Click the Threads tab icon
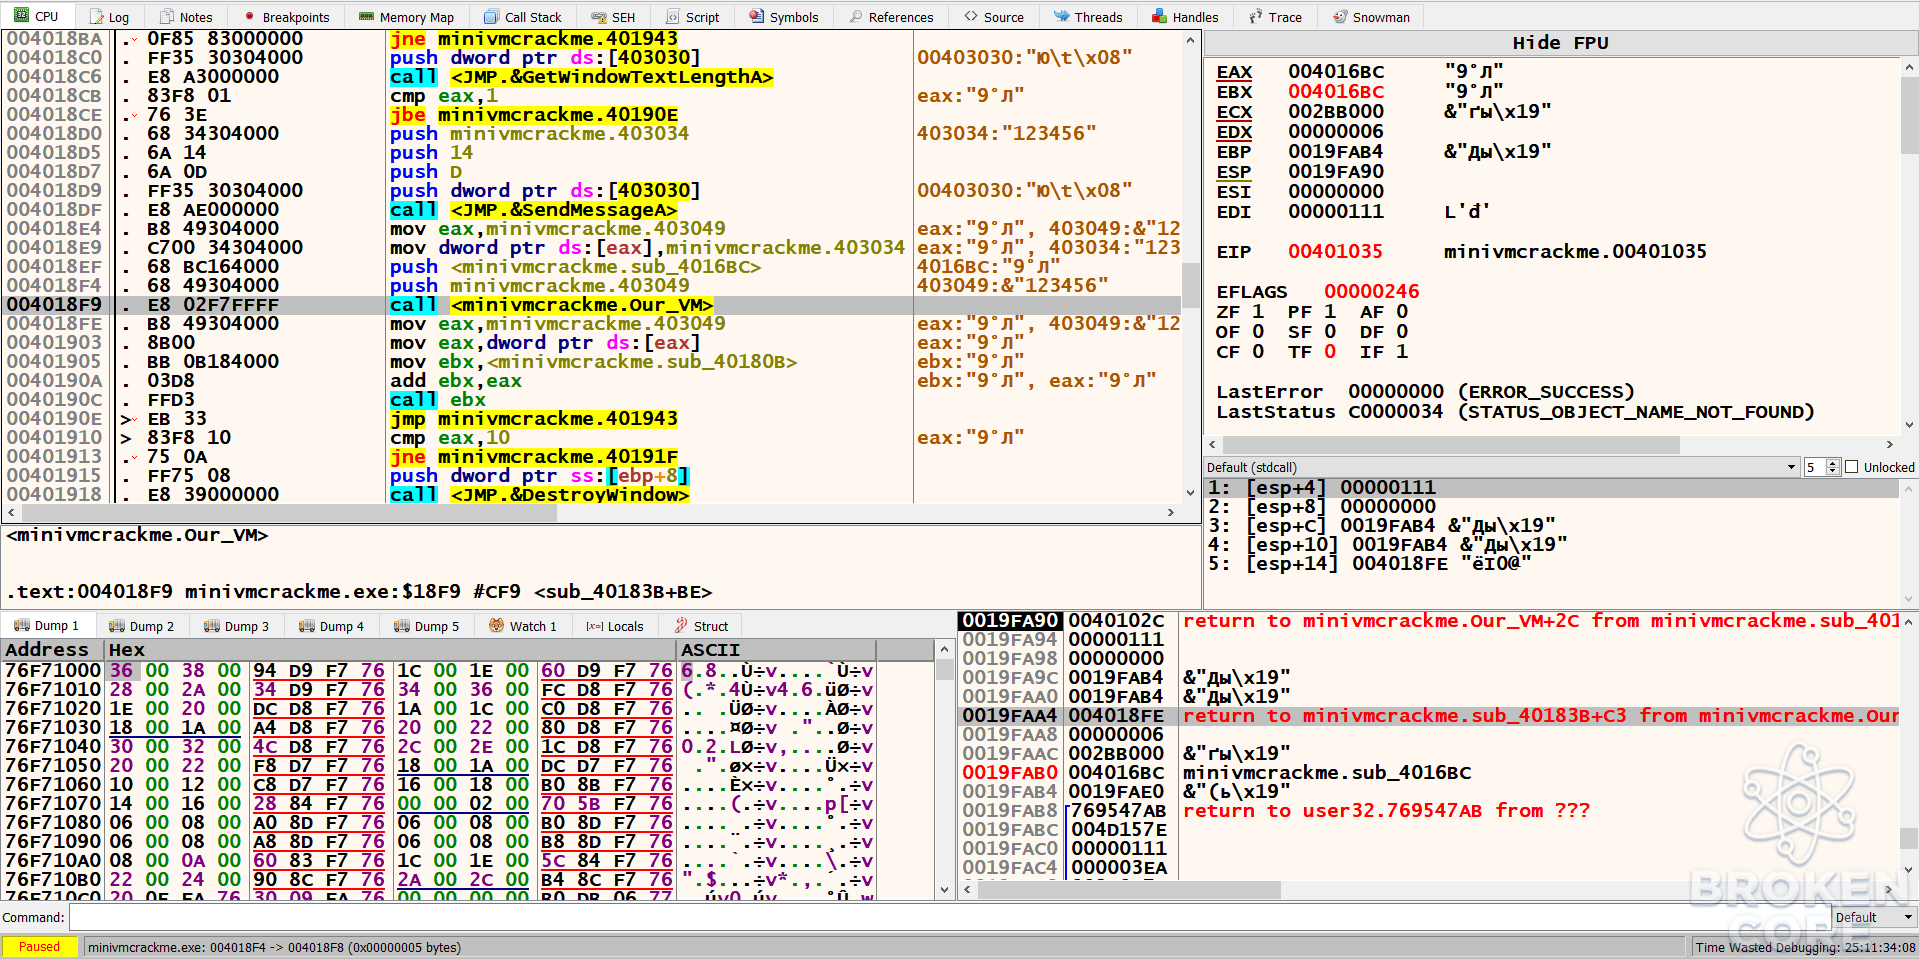Screen dimensions: 1919x959 click(1062, 17)
